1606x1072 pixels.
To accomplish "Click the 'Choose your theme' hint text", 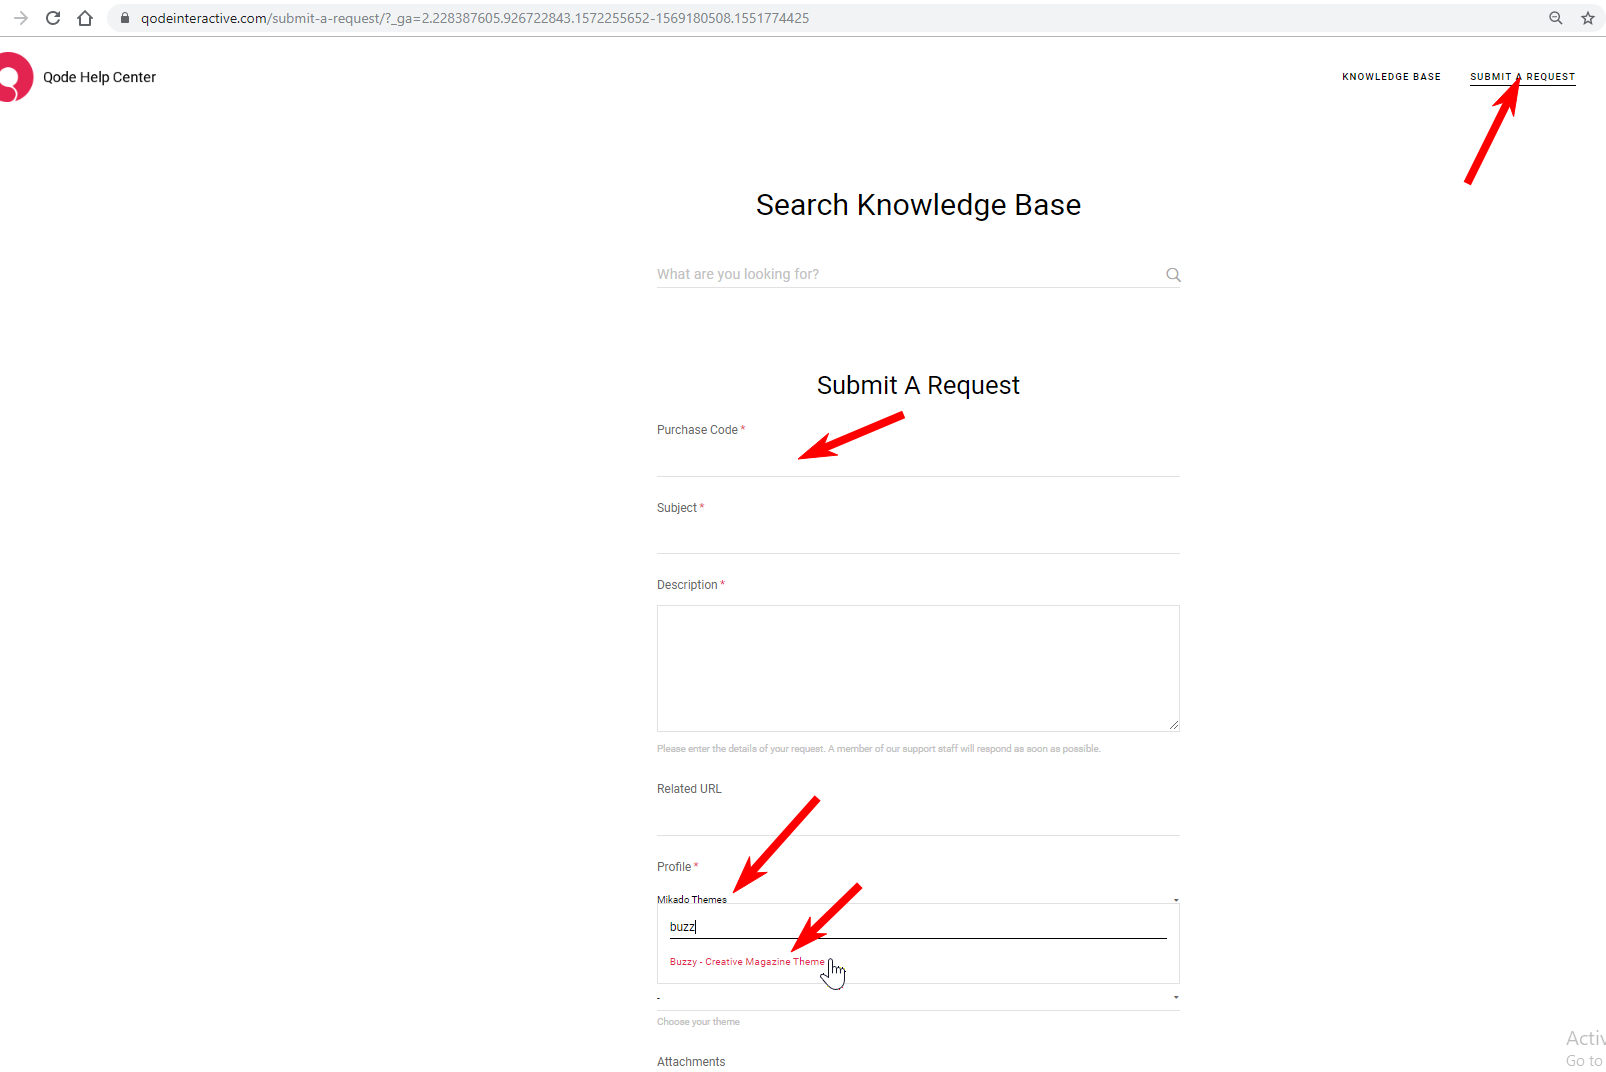I will click(x=698, y=1022).
